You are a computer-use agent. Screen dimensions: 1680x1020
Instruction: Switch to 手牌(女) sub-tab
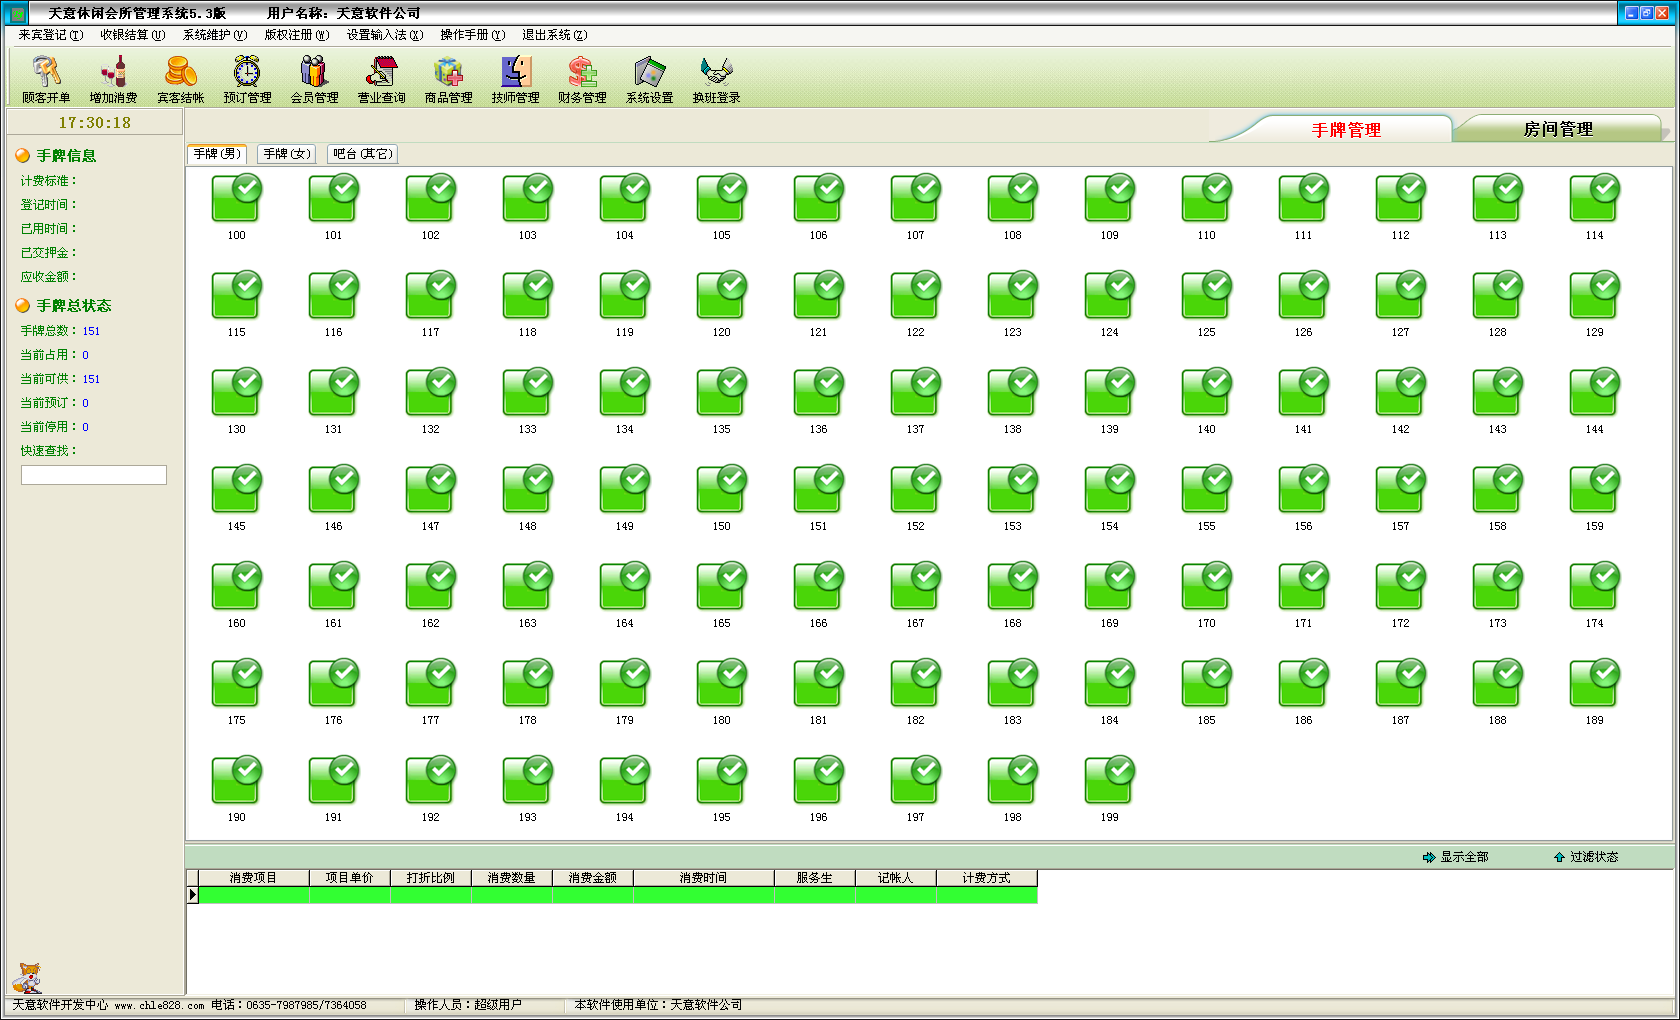[287, 154]
